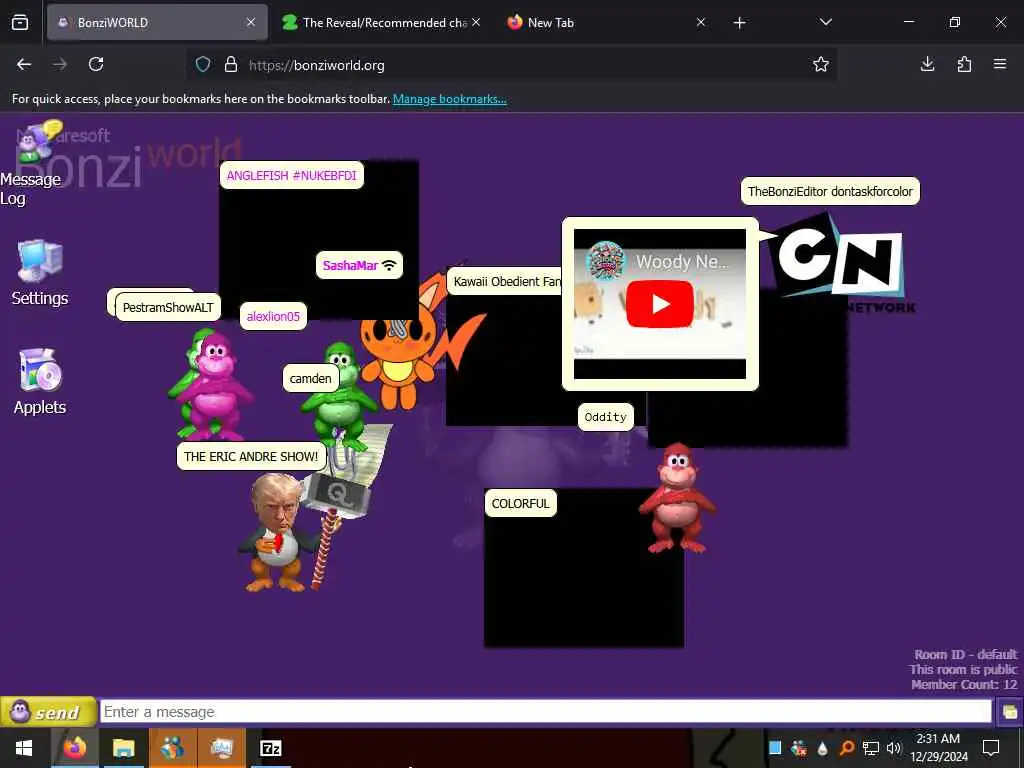Screen dimensions: 1024x768
Task: Switch to the BonziWORLD tab
Action: (x=157, y=22)
